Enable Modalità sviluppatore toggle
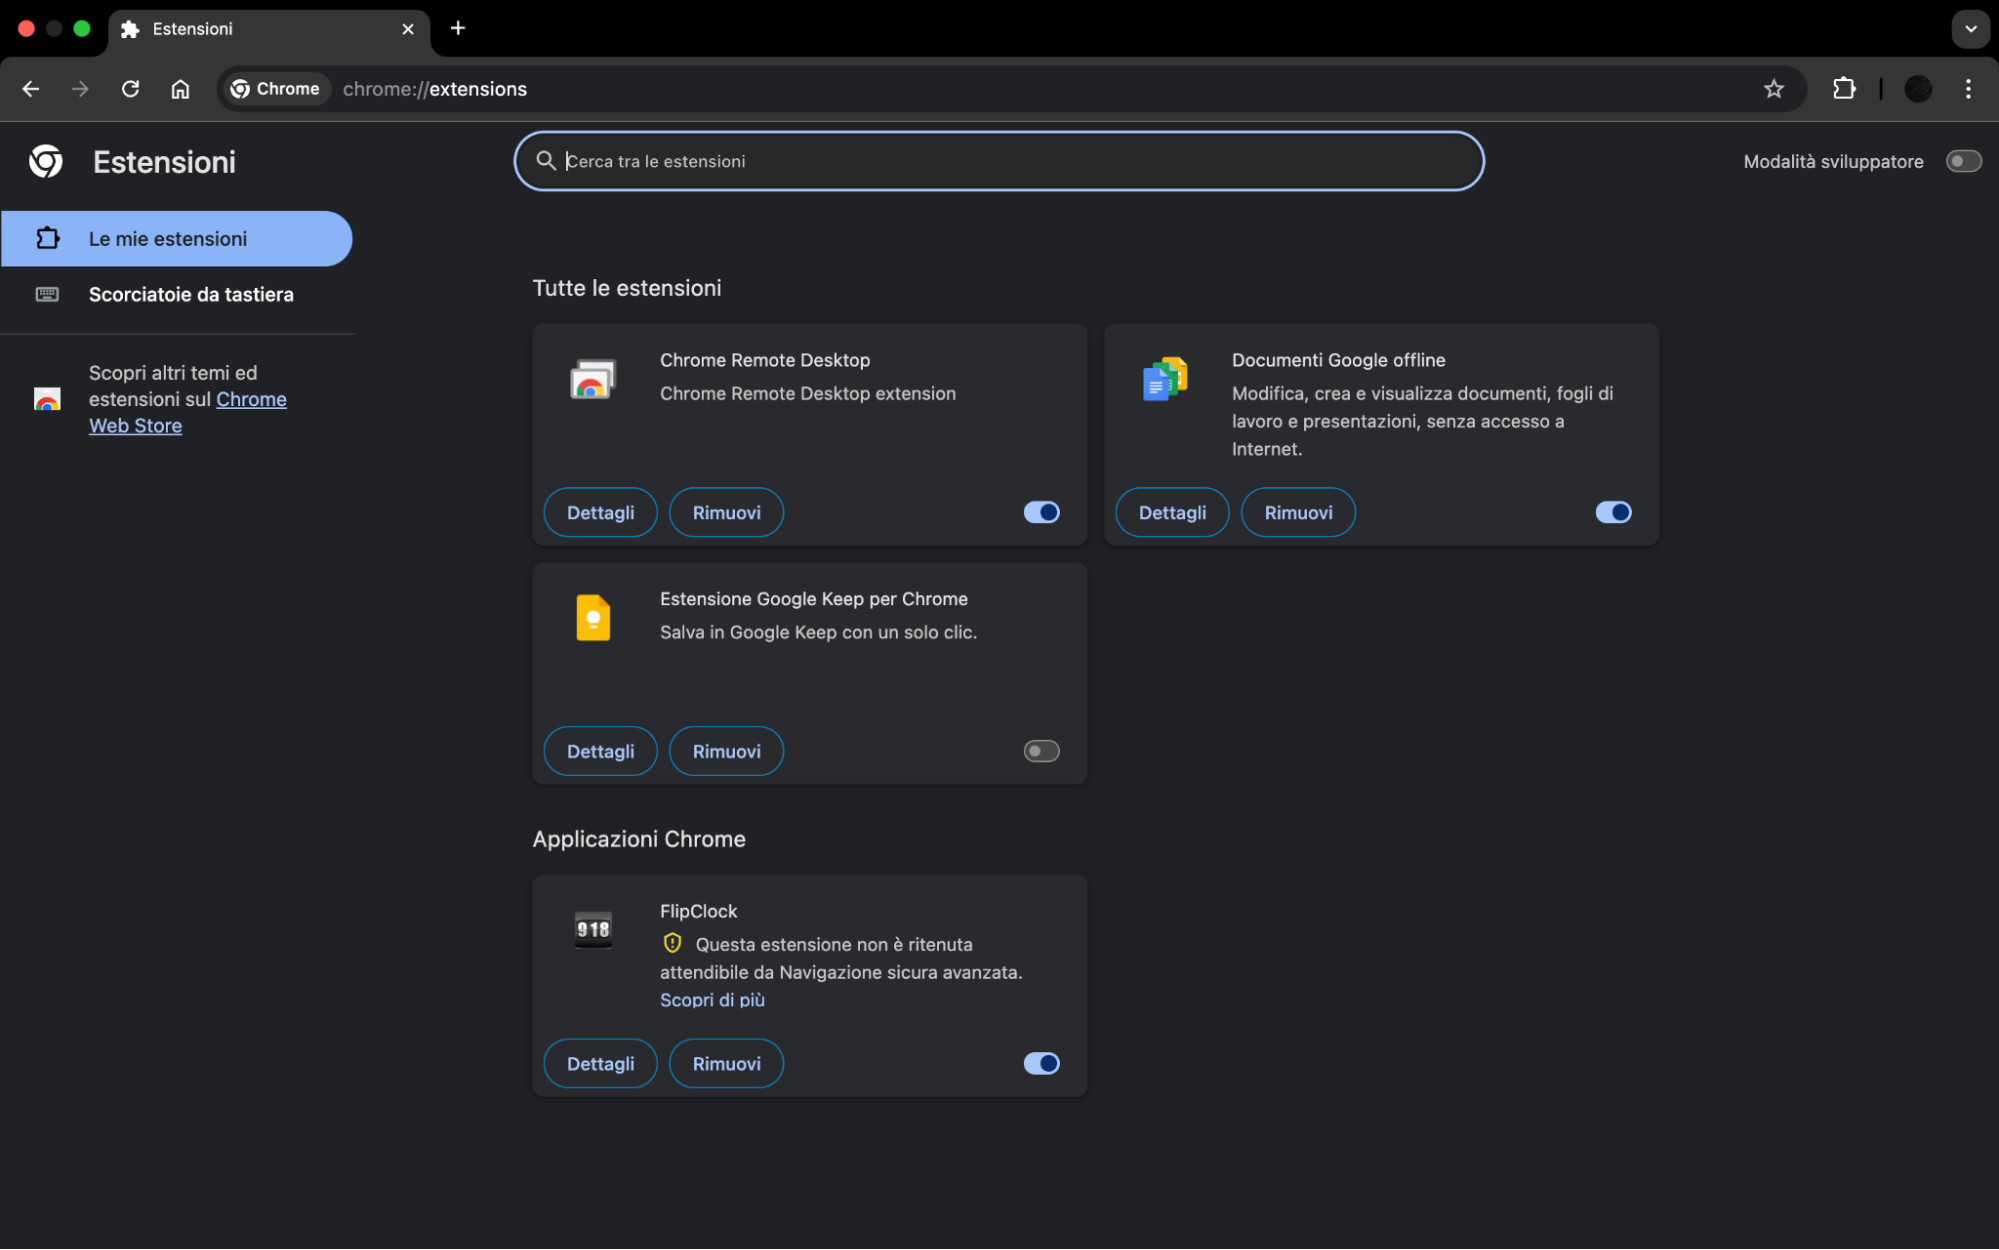This screenshot has height=1250, width=1999. tap(1963, 161)
